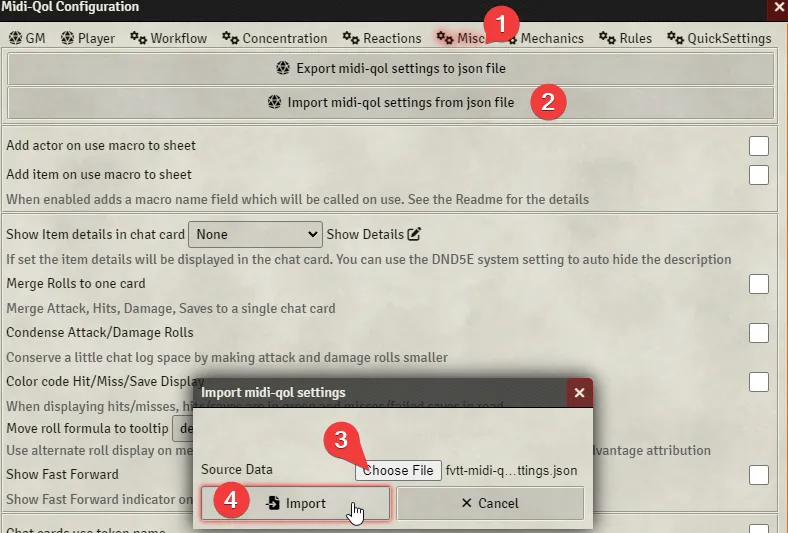Export midi-qol settings to json file

point(391,69)
